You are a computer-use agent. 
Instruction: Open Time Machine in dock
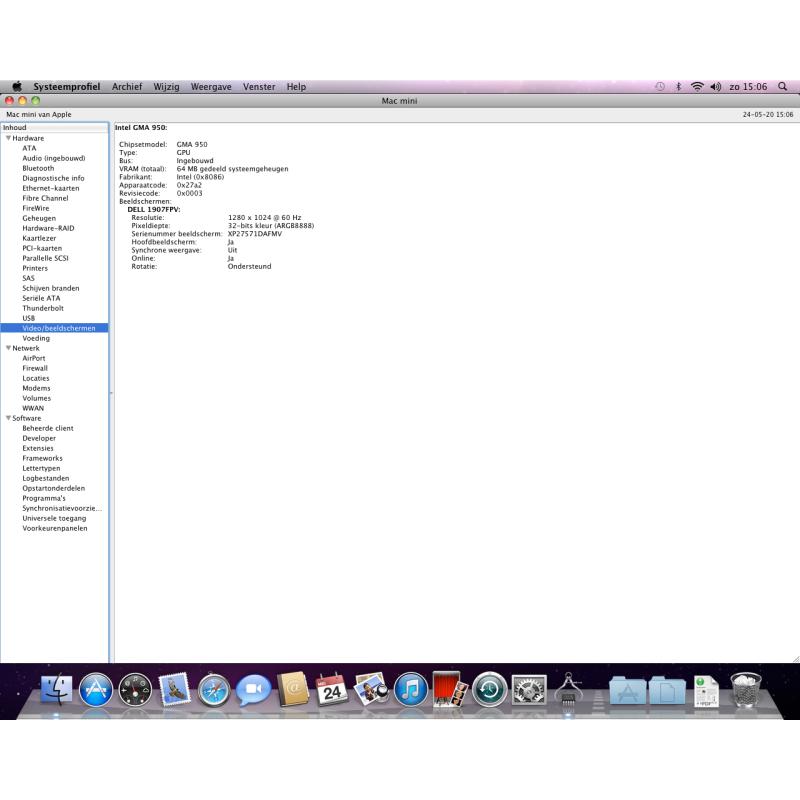(x=490, y=689)
